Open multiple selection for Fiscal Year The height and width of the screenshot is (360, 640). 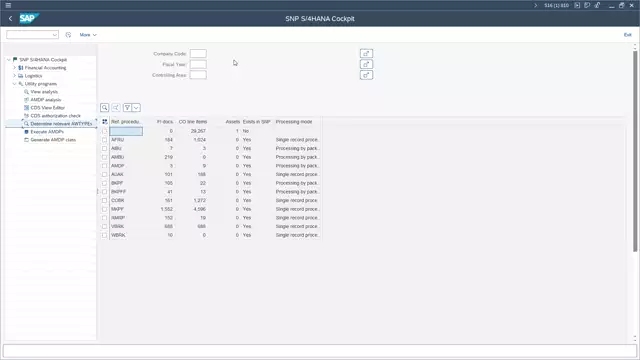[x=366, y=64]
